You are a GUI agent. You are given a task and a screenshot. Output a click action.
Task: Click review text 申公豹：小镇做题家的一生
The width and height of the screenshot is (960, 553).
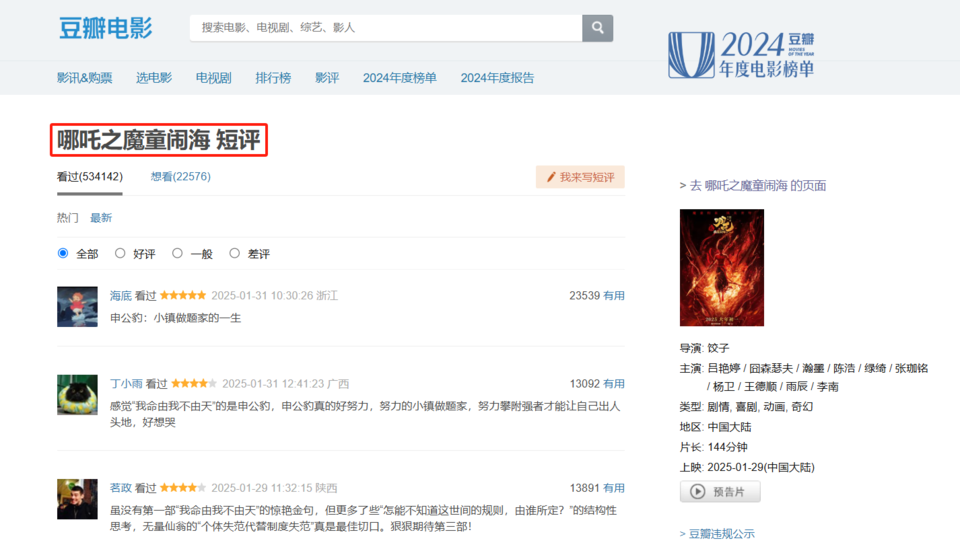coord(176,318)
